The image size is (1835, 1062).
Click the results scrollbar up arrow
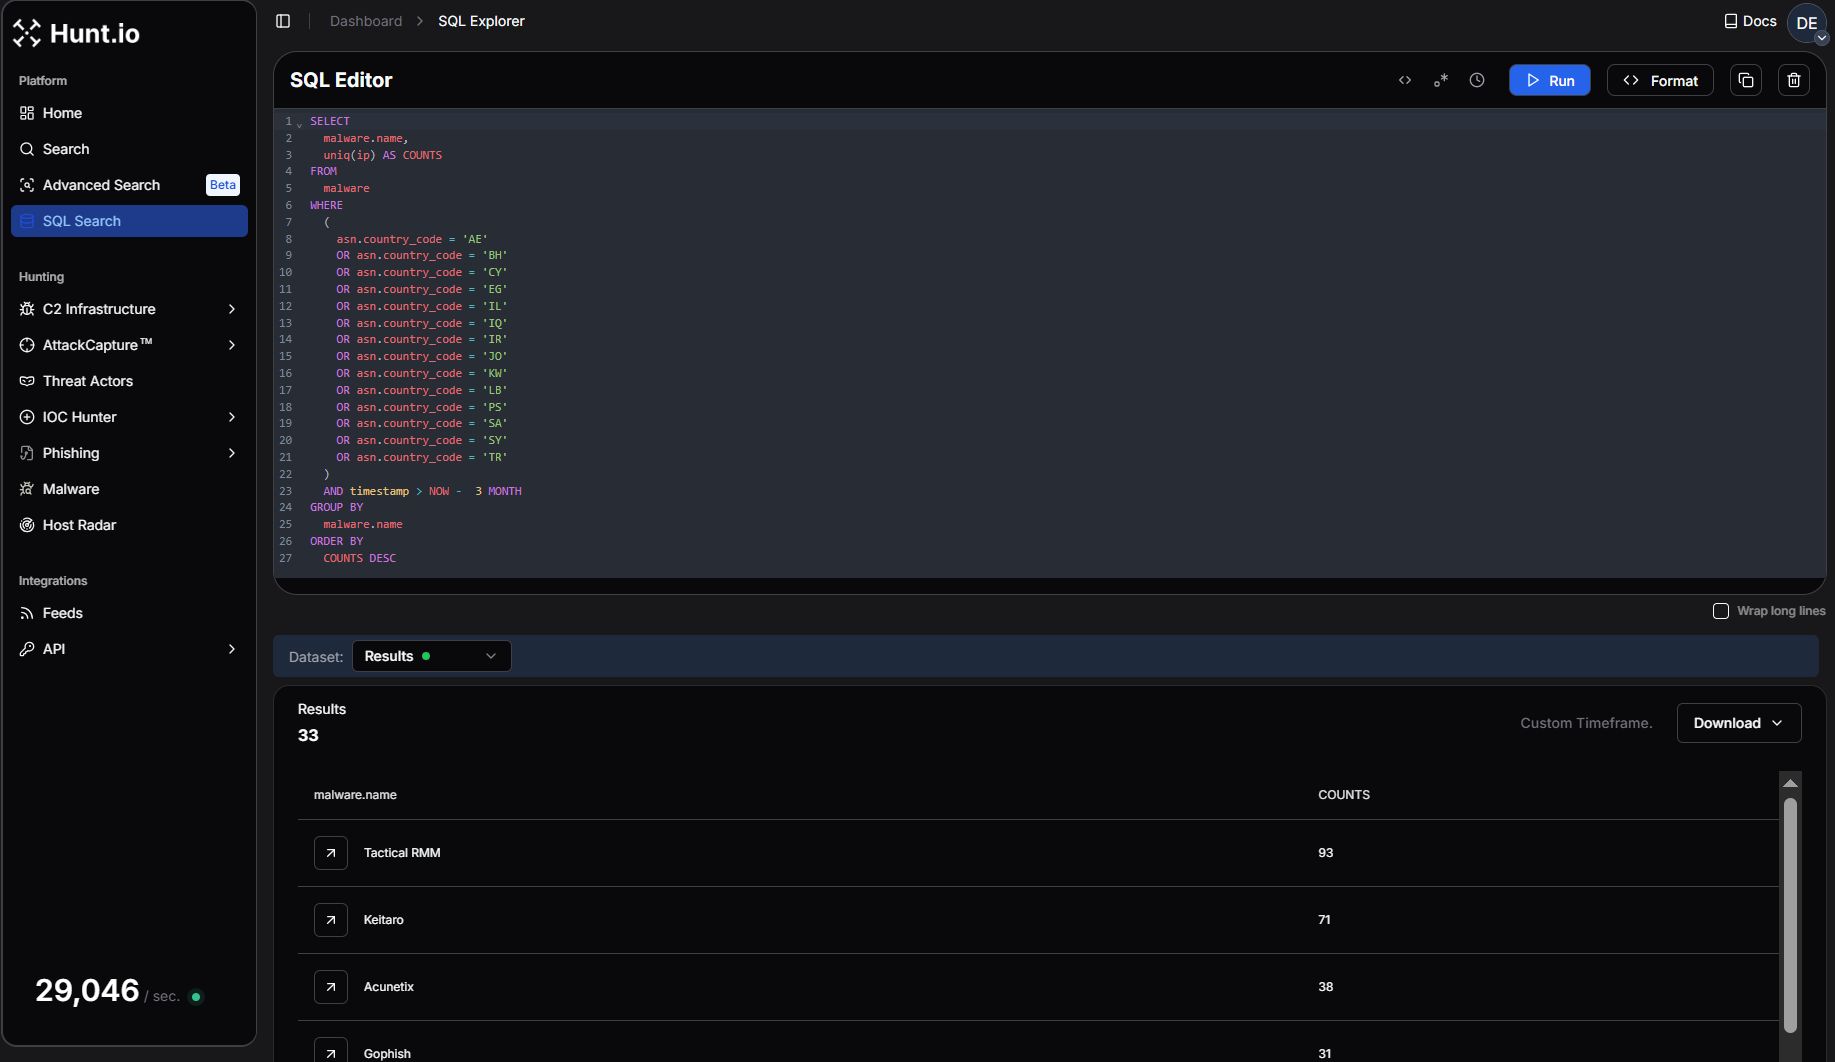coord(1790,782)
